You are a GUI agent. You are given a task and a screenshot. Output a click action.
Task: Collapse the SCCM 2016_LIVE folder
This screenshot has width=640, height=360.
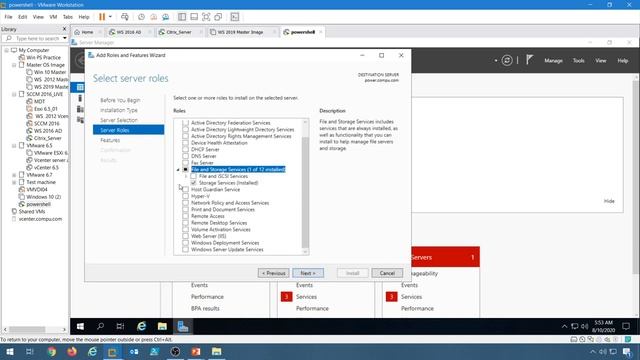point(14,94)
